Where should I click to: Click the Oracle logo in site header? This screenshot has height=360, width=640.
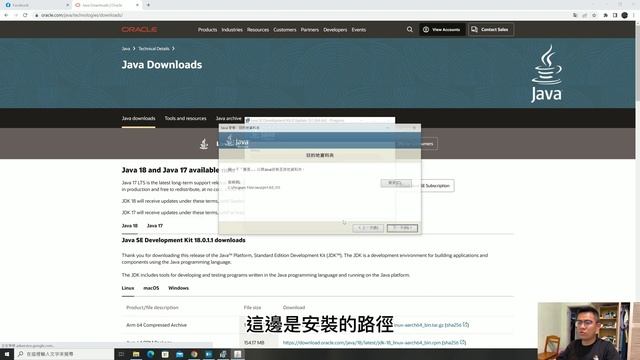pos(139,29)
